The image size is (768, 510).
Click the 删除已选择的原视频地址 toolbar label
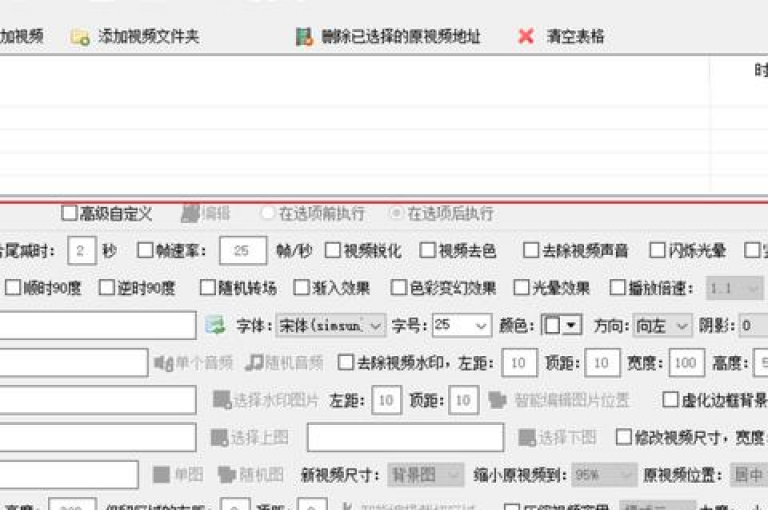click(x=401, y=37)
